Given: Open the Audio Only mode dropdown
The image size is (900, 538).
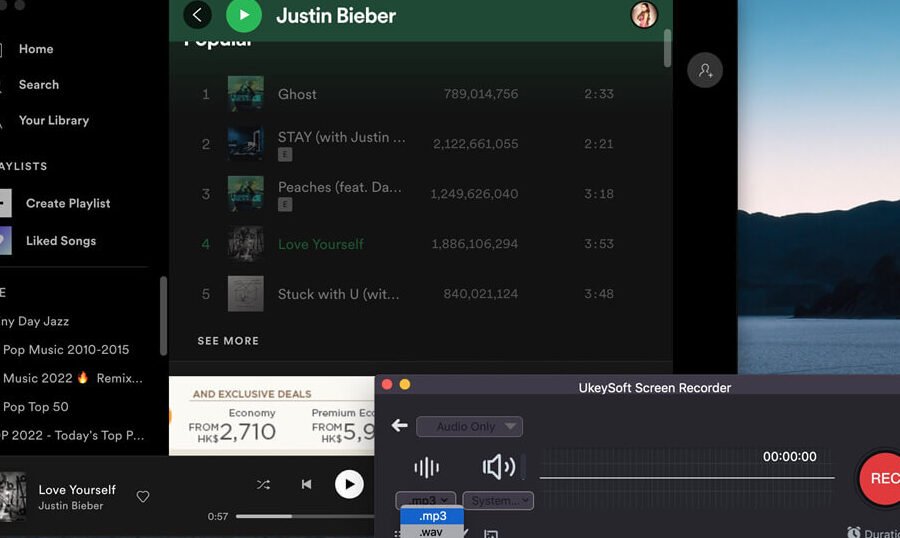Looking at the screenshot, I should 469,427.
